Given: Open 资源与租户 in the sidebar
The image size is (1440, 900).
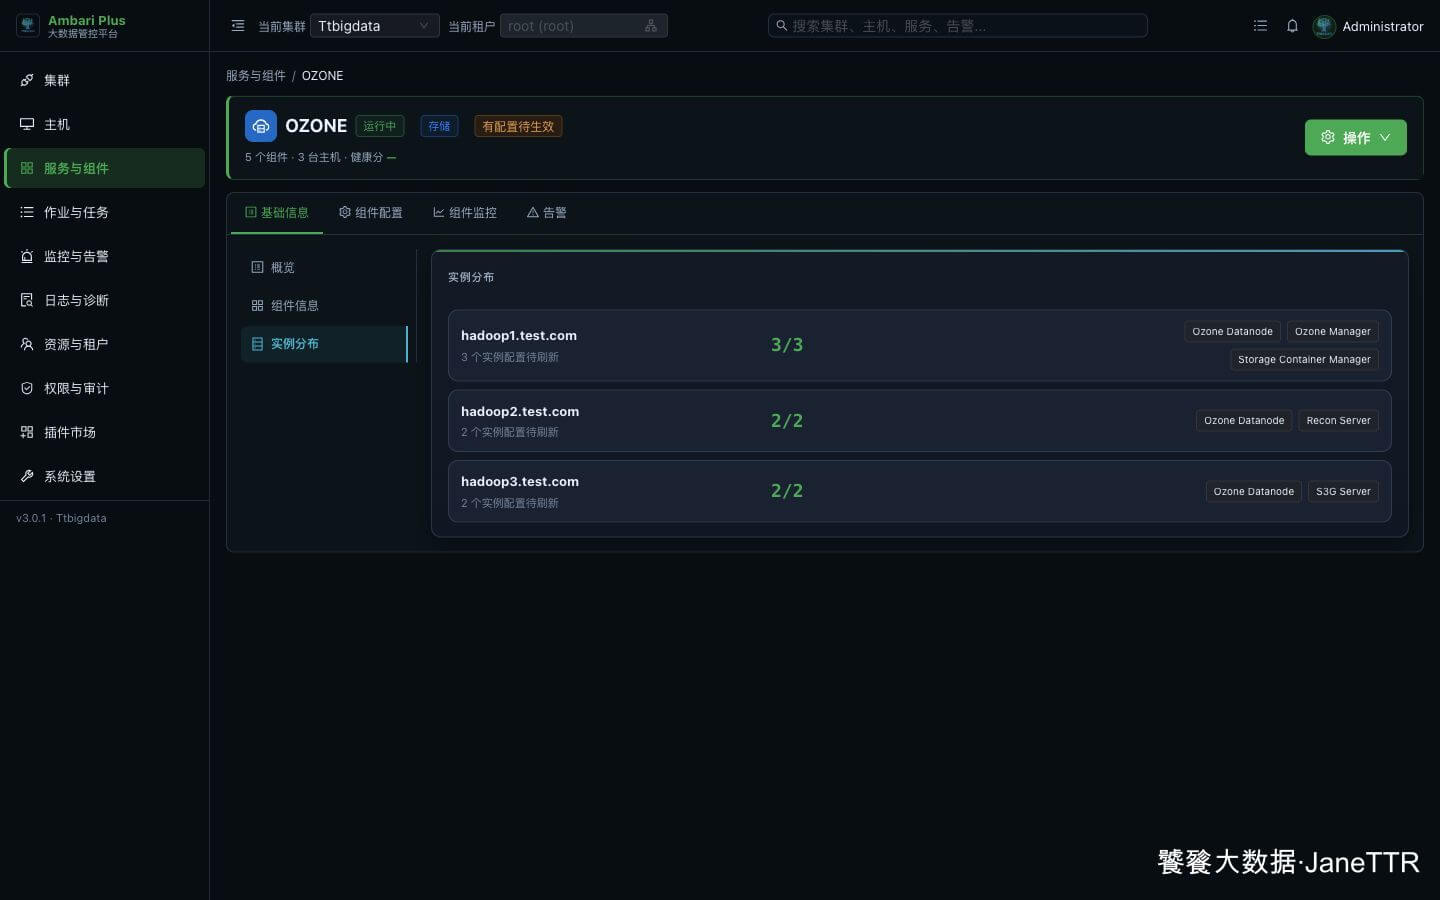Looking at the screenshot, I should (105, 344).
